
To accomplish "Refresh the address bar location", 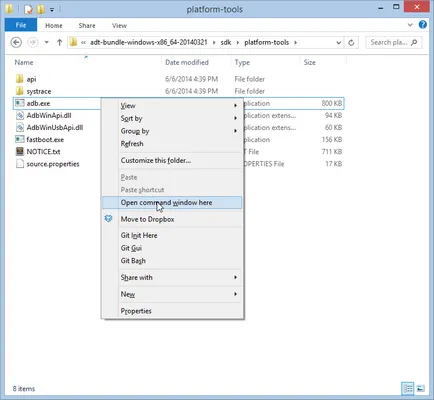I will pyautogui.click(x=351, y=43).
